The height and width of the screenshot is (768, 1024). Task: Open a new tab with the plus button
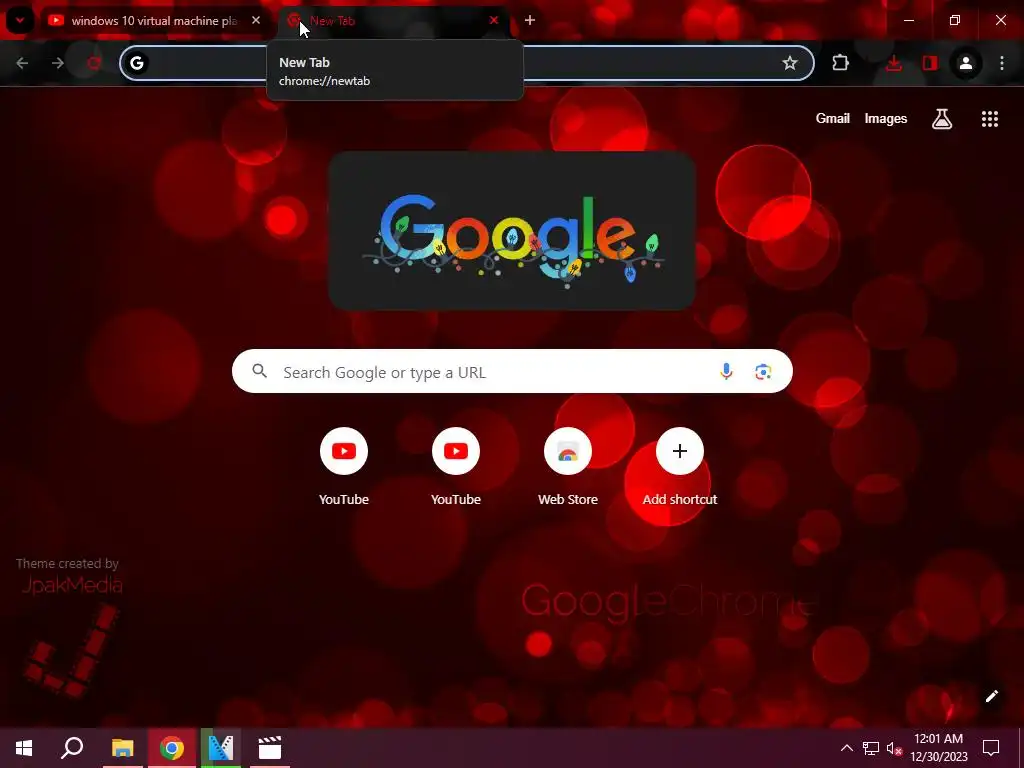pos(530,21)
